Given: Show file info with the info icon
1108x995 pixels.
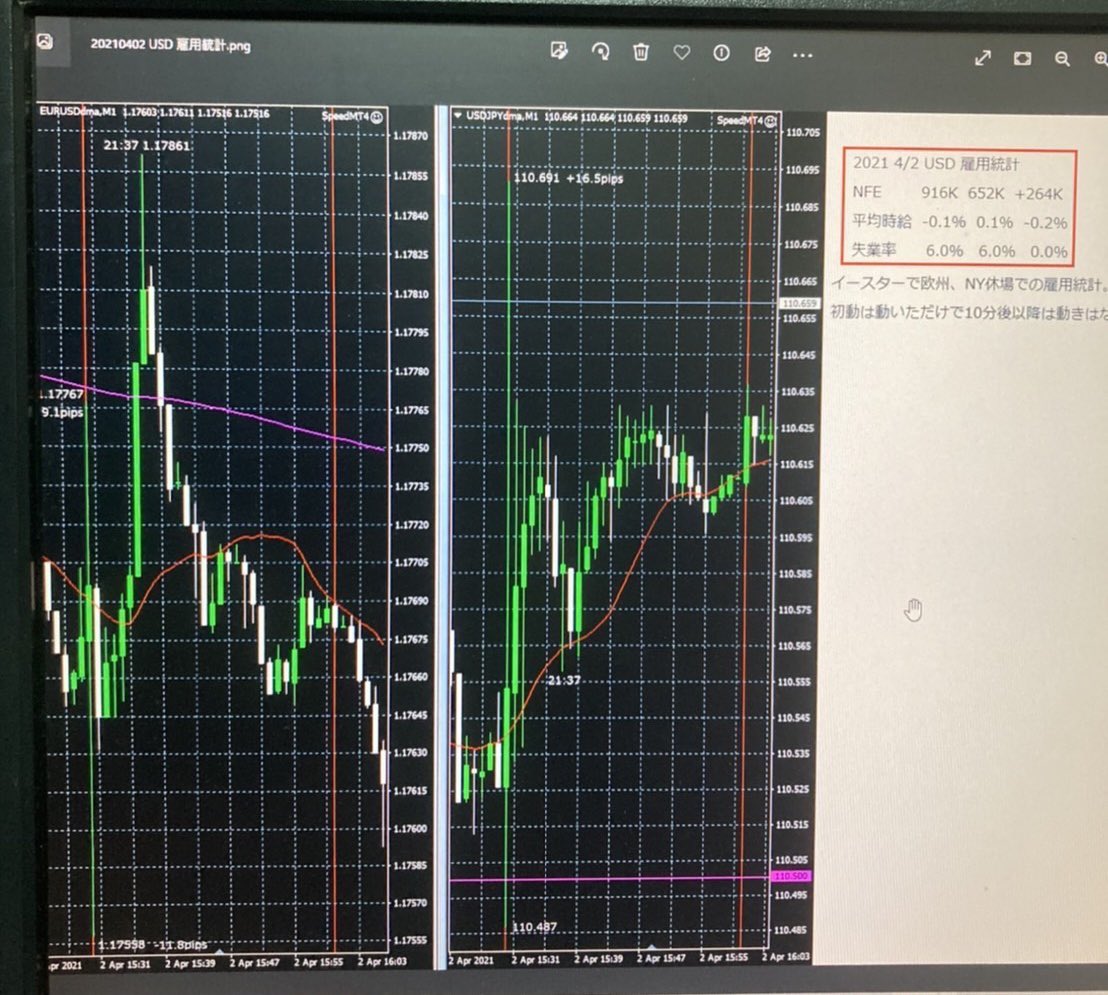Looking at the screenshot, I should (x=721, y=53).
